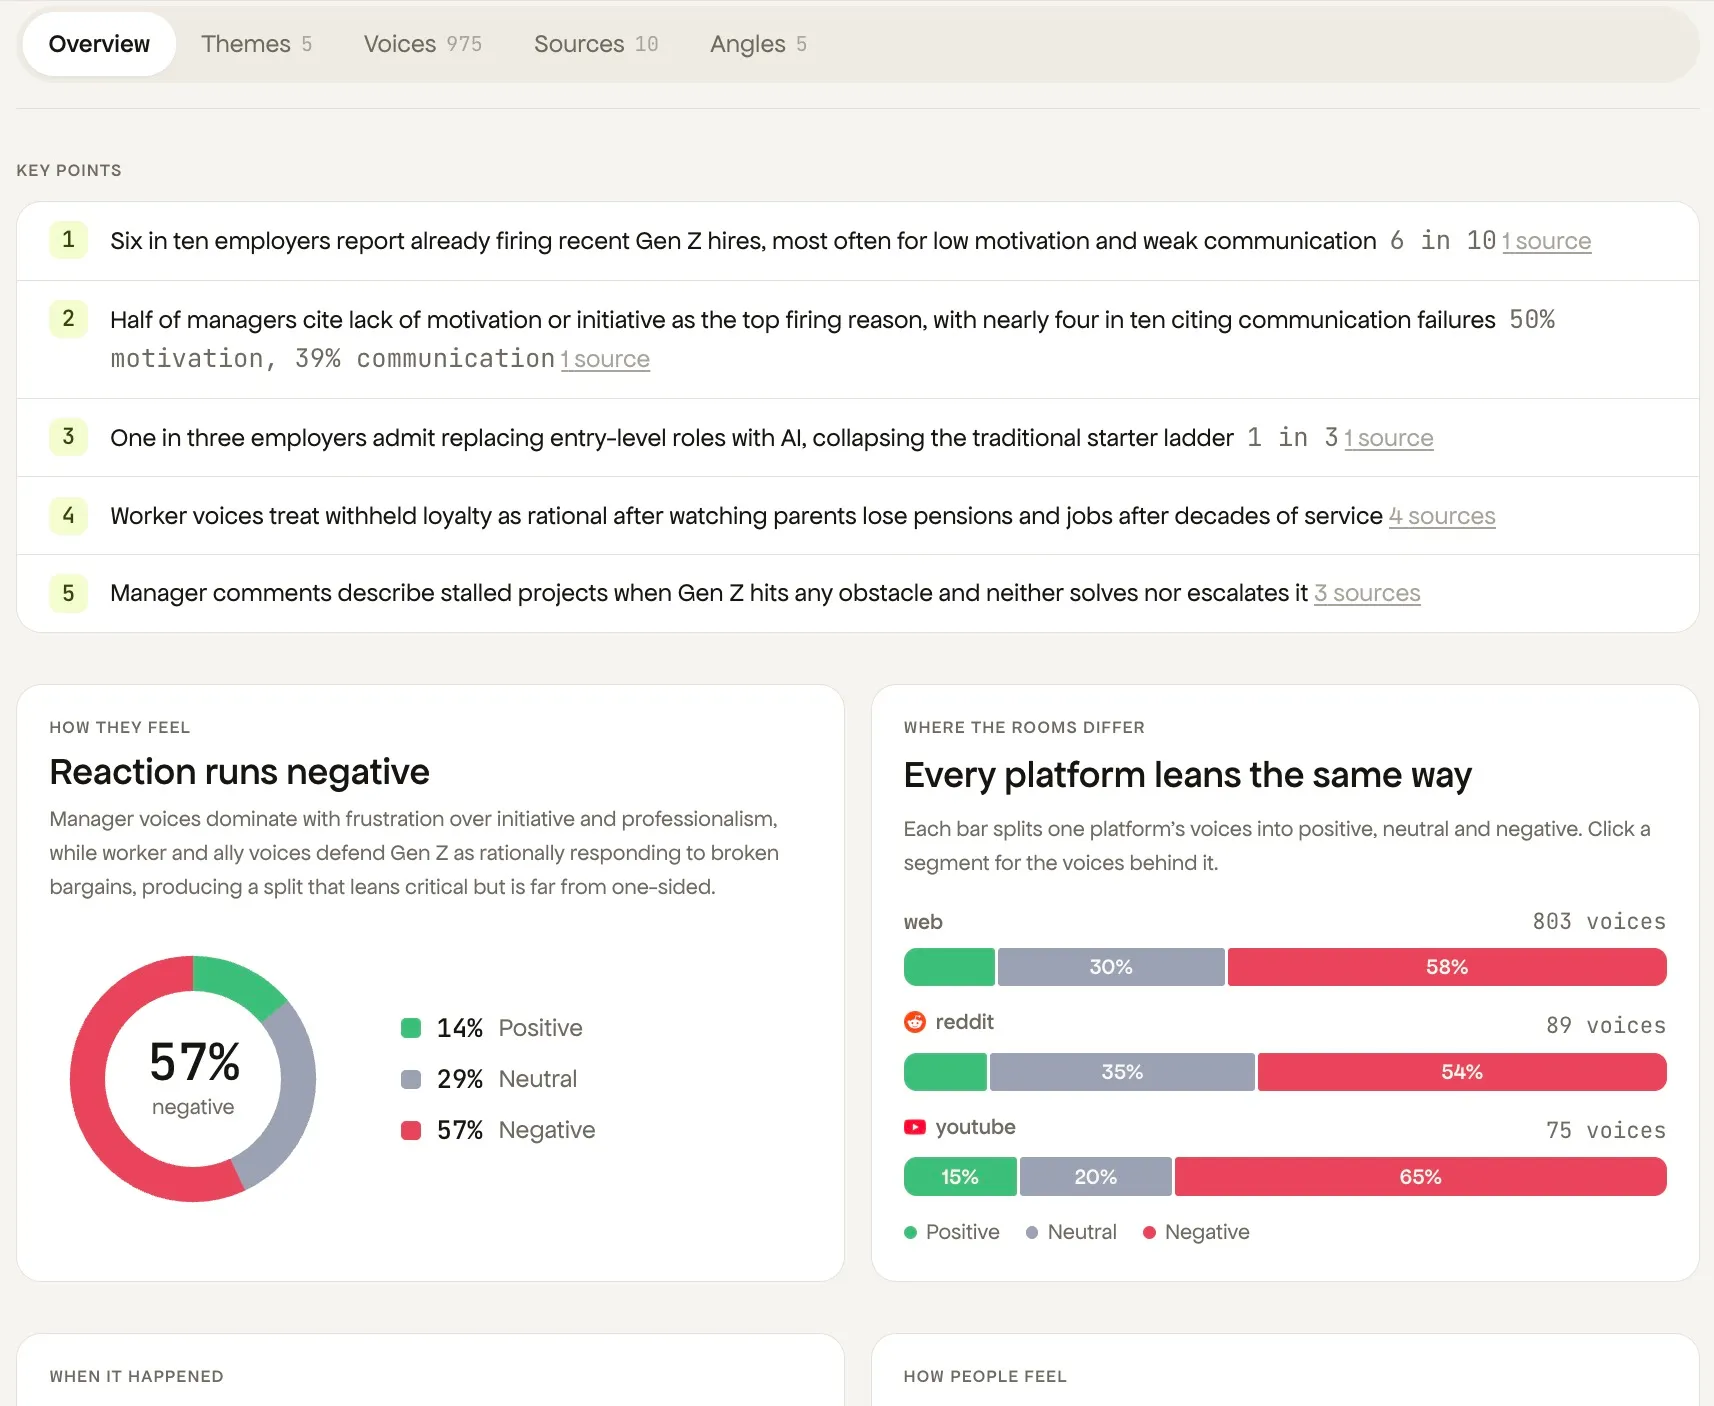
Task: Click the number 2 key point badge
Action: (x=68, y=319)
